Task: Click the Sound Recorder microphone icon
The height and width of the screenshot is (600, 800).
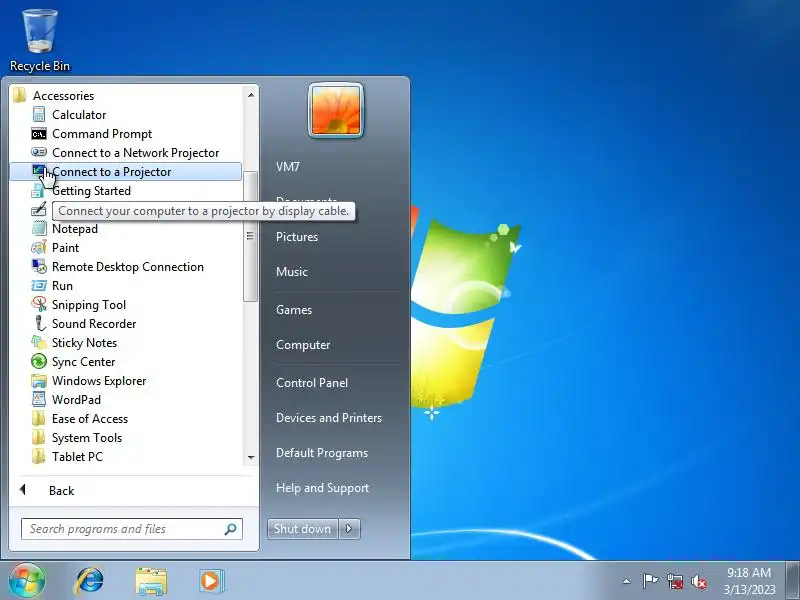Action: point(39,323)
